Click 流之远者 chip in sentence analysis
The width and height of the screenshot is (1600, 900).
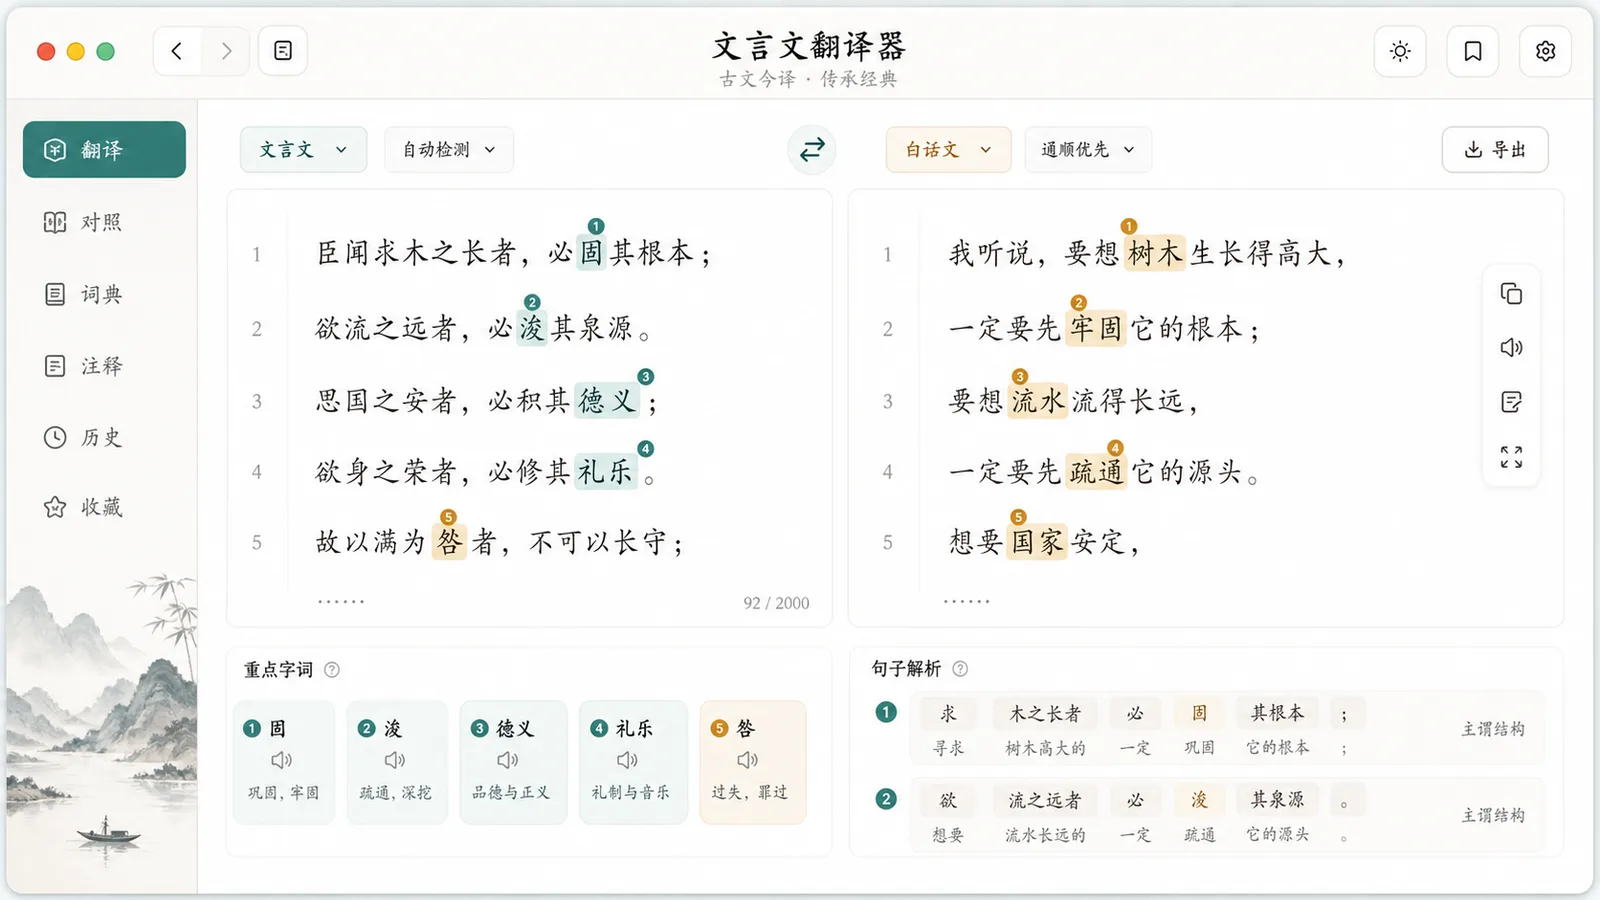point(1045,800)
